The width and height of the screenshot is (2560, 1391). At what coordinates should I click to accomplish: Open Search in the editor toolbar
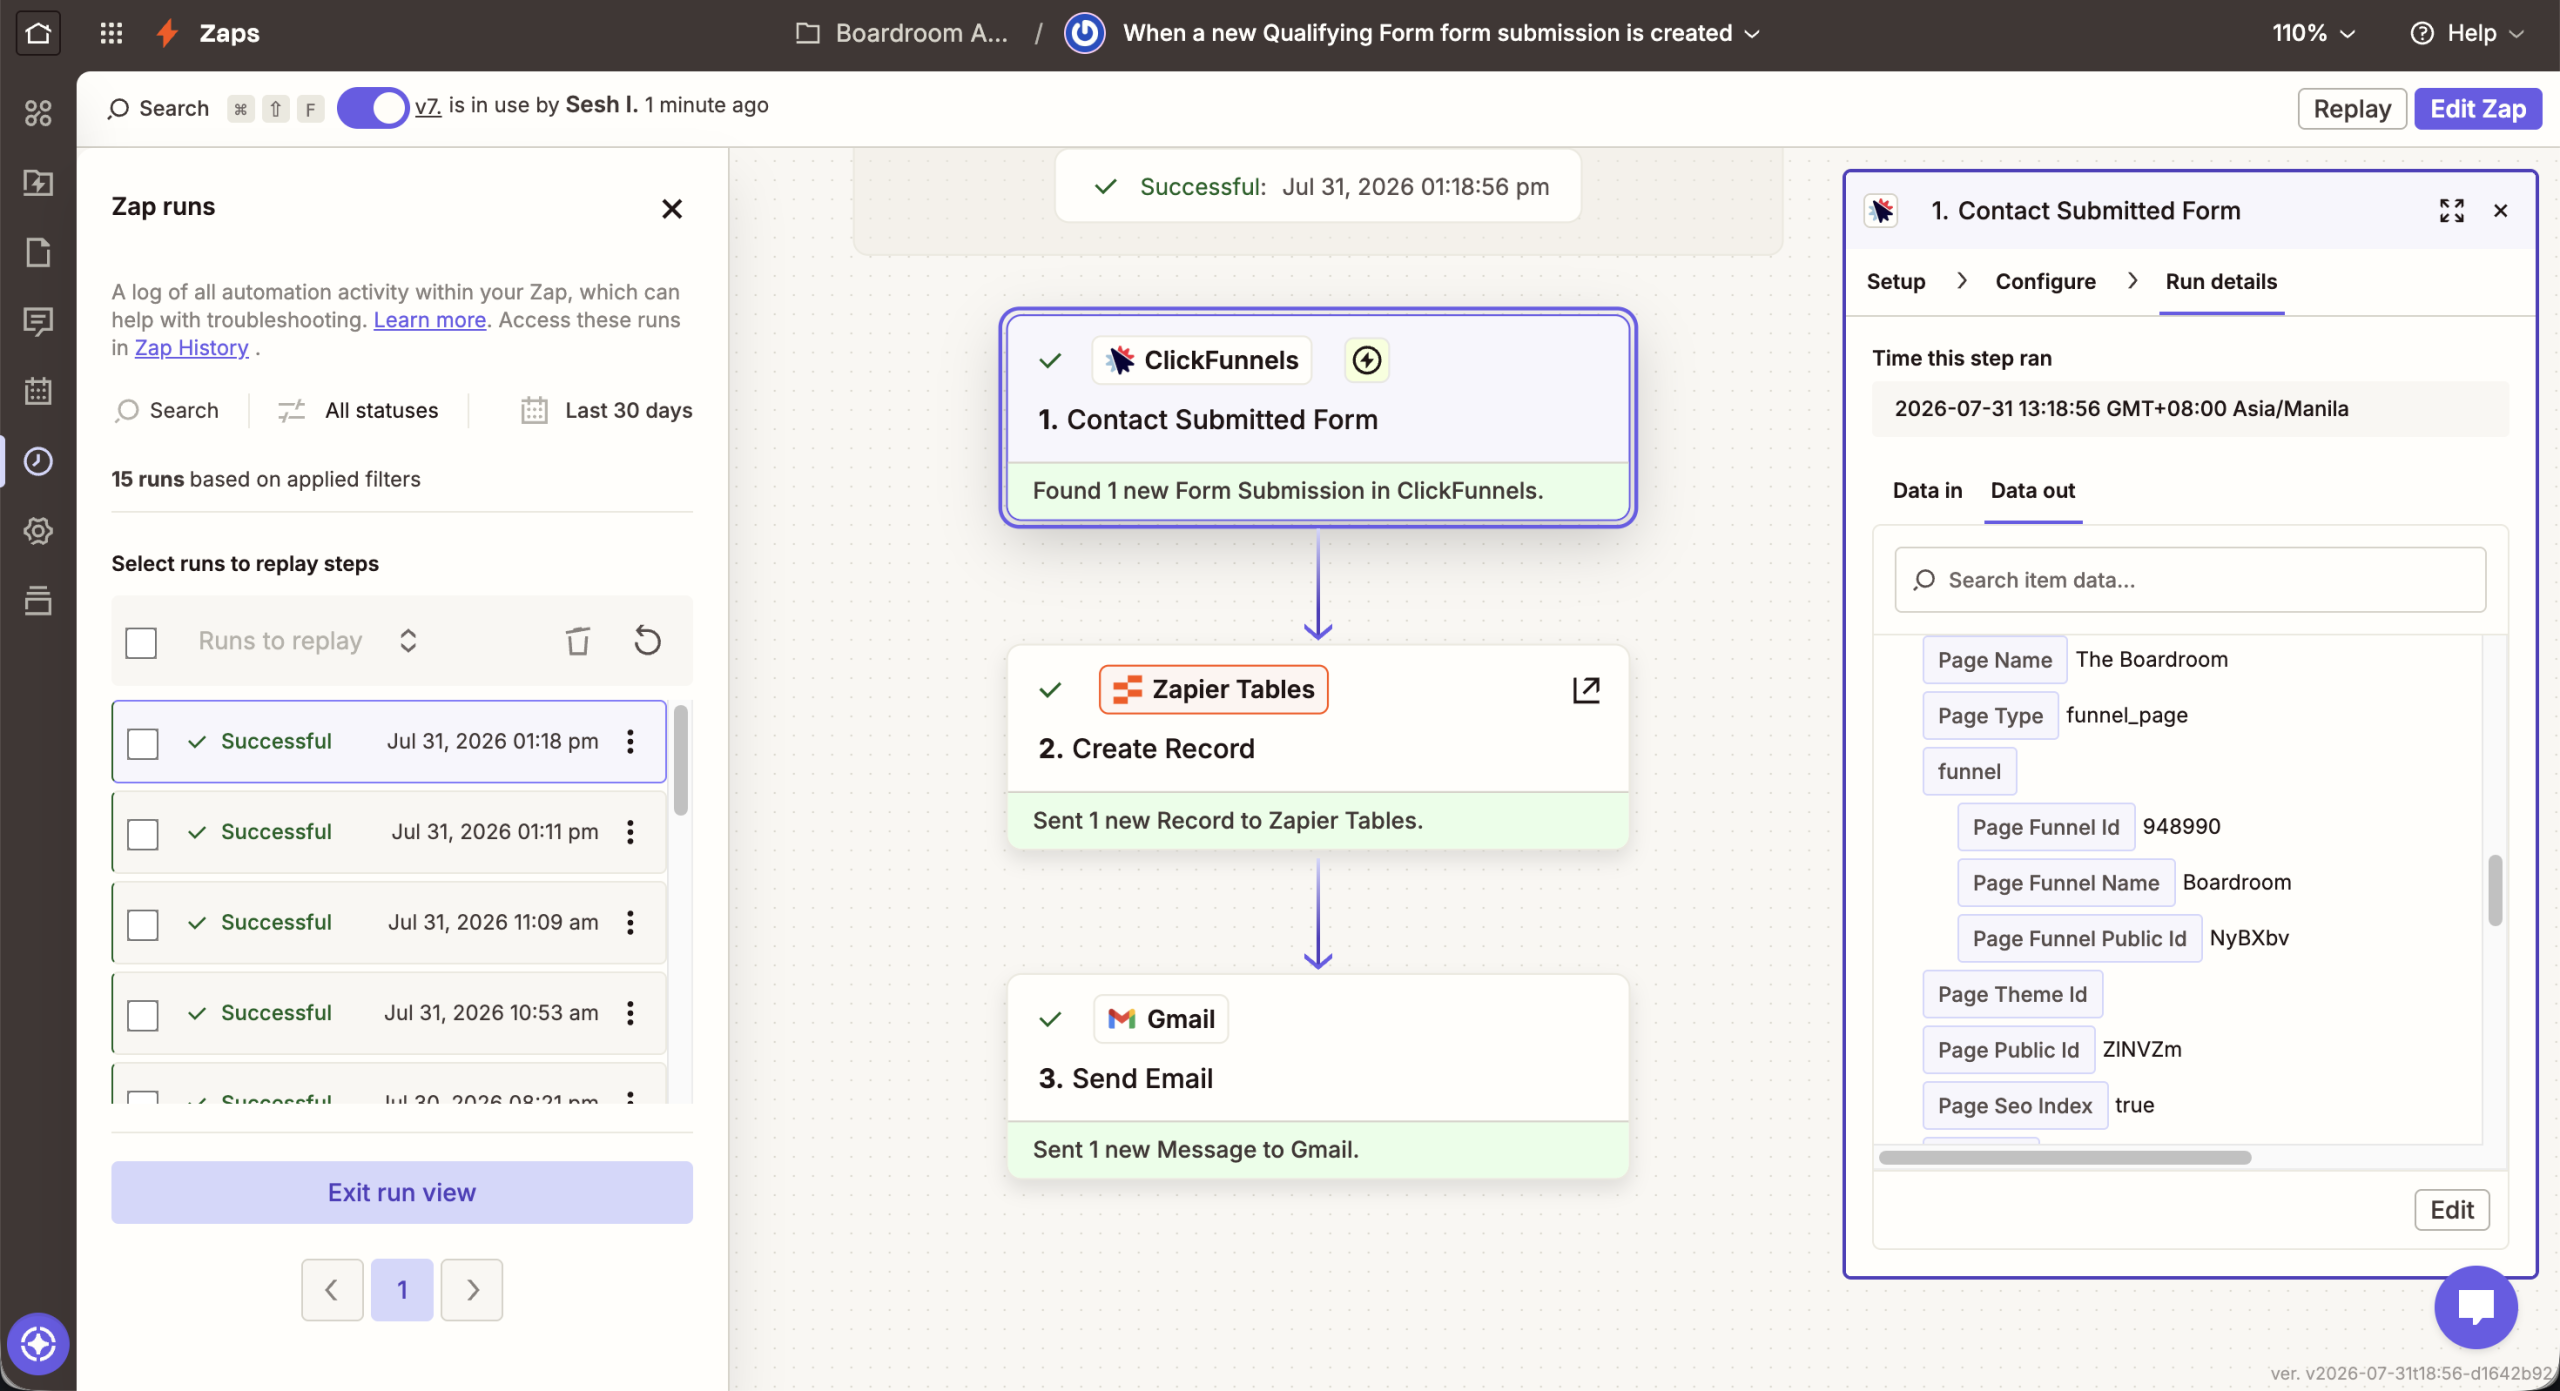click(x=158, y=108)
